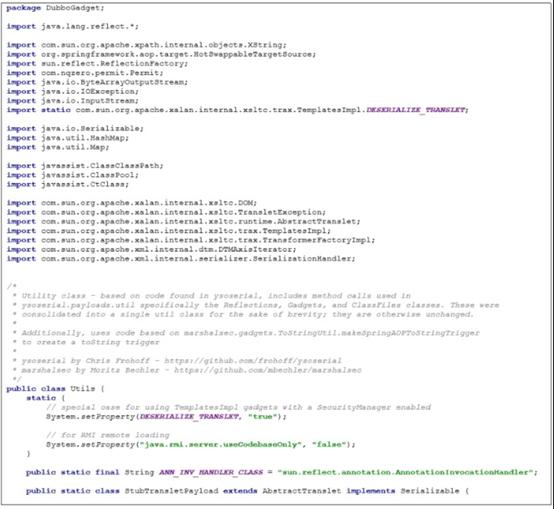
Task: Click the java.util.HashMap import line
Action: click(67, 138)
